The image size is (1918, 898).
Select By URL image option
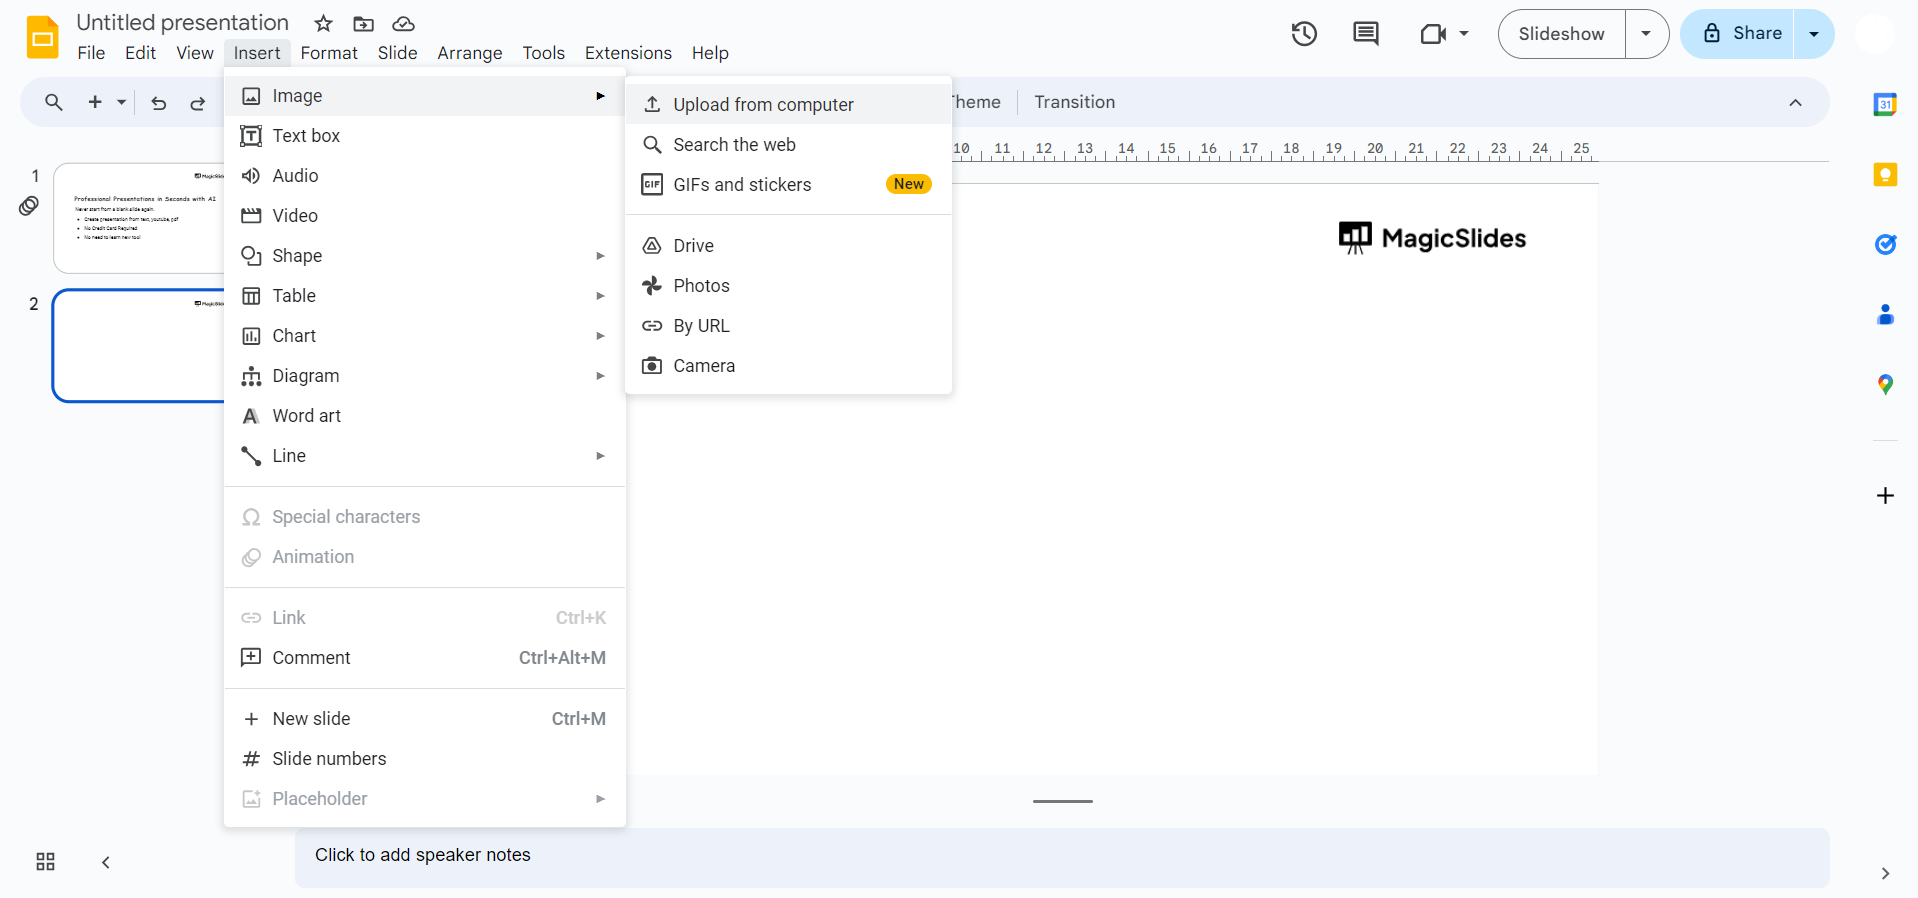(x=701, y=326)
